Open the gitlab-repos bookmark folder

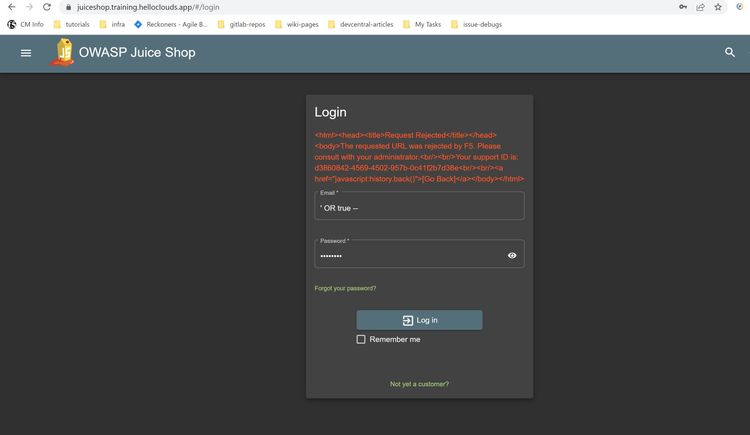(x=241, y=24)
